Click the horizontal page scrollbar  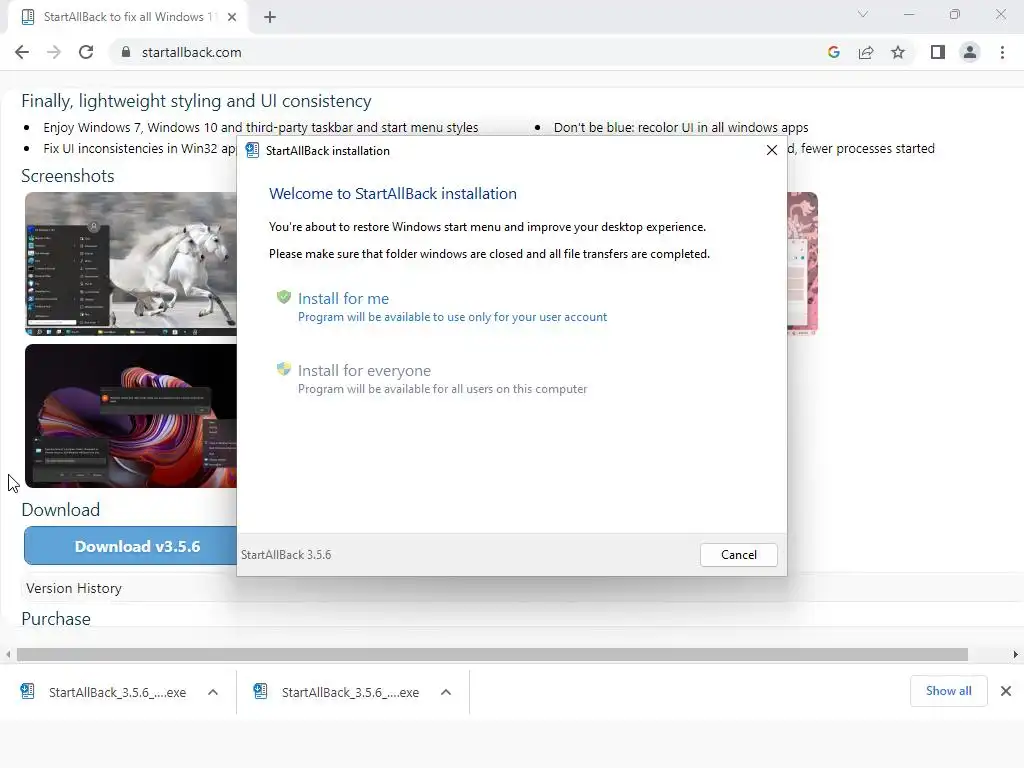click(x=492, y=654)
